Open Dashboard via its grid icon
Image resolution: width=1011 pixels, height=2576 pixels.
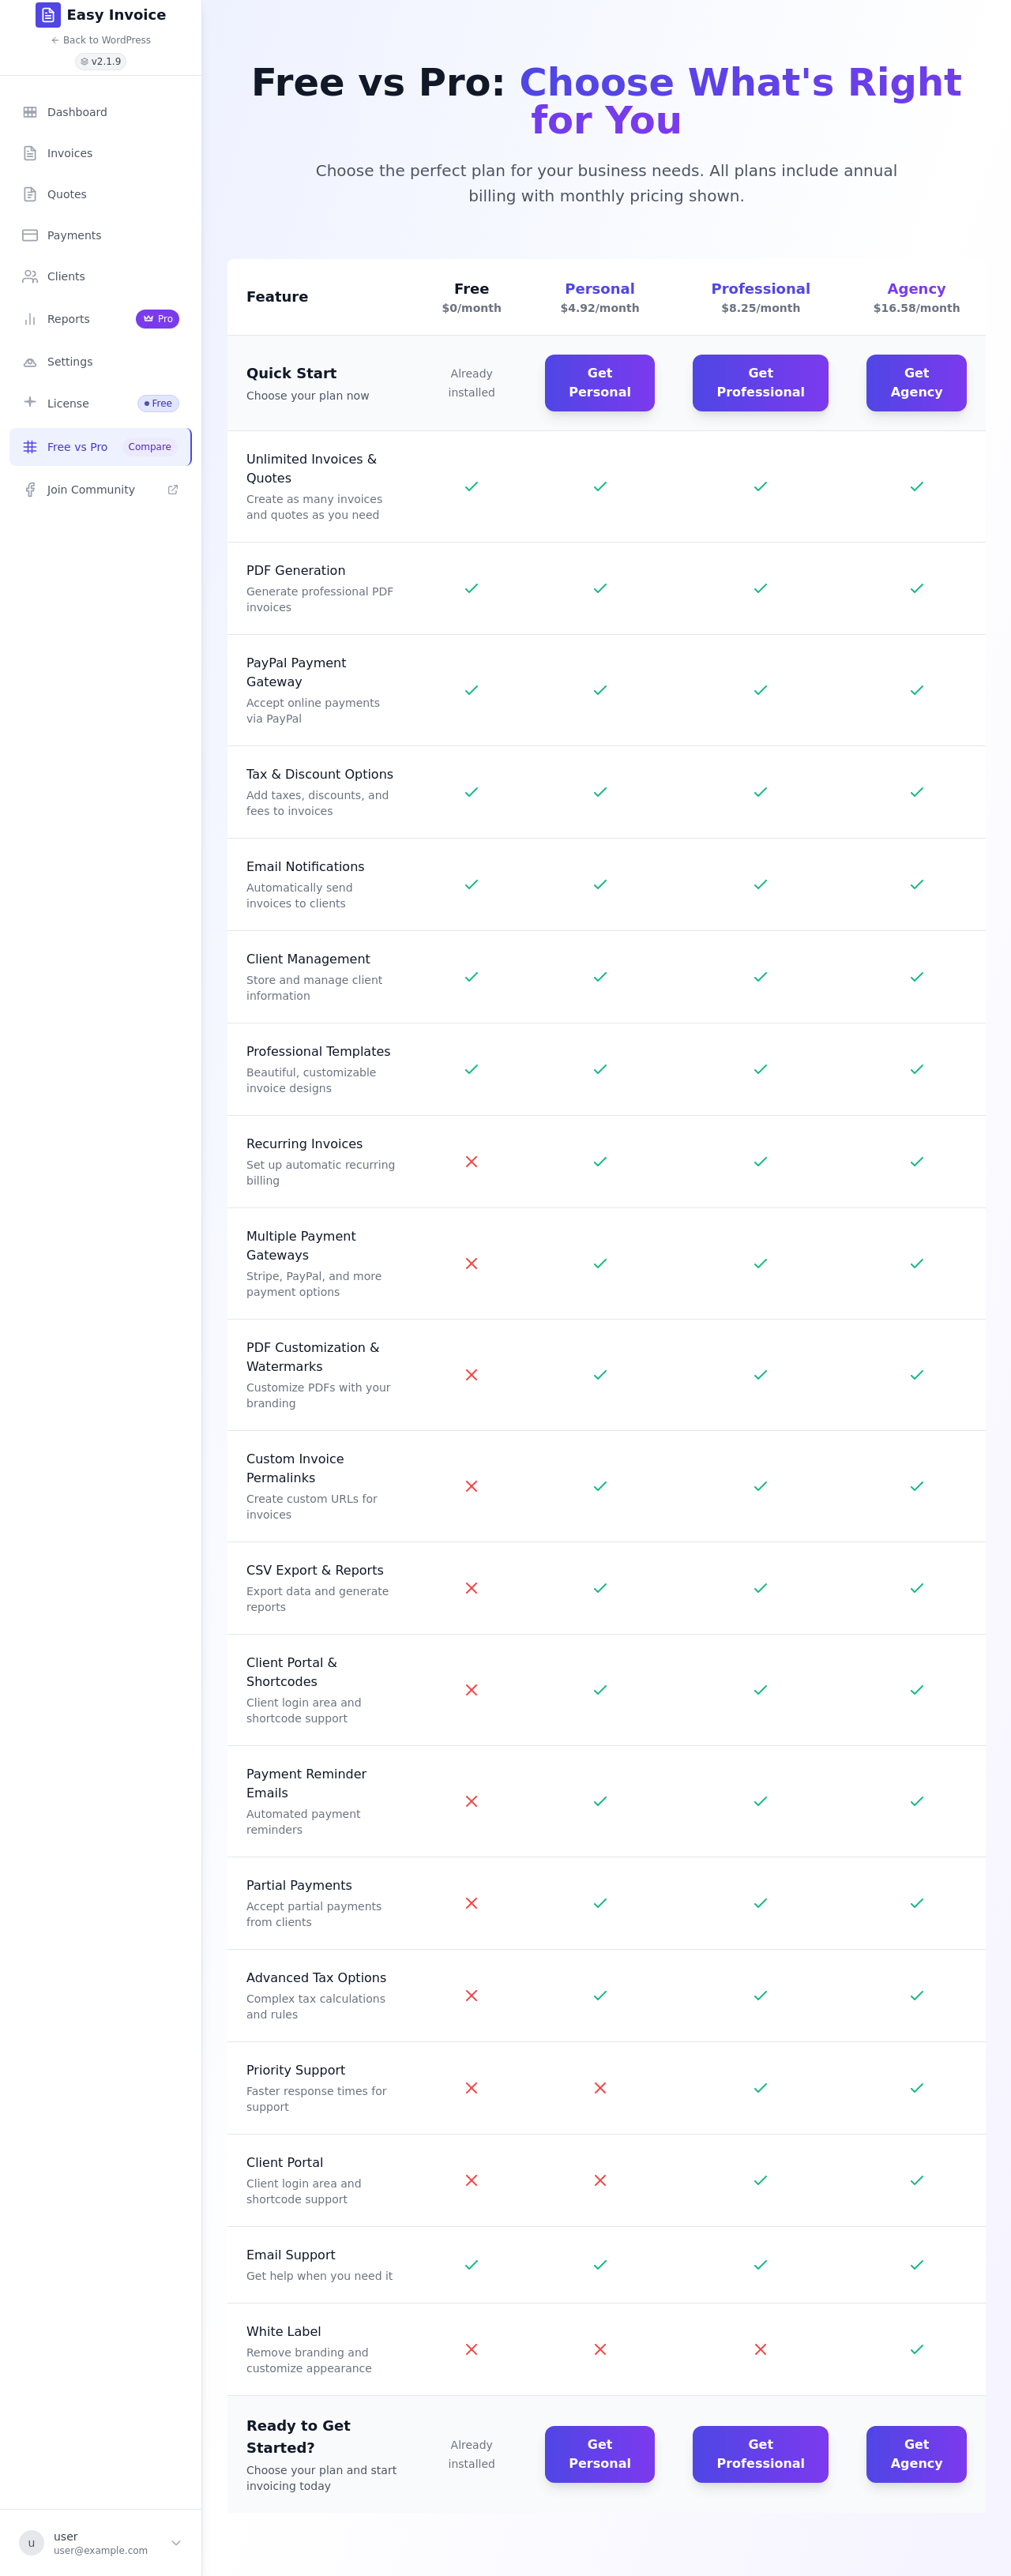tap(30, 112)
